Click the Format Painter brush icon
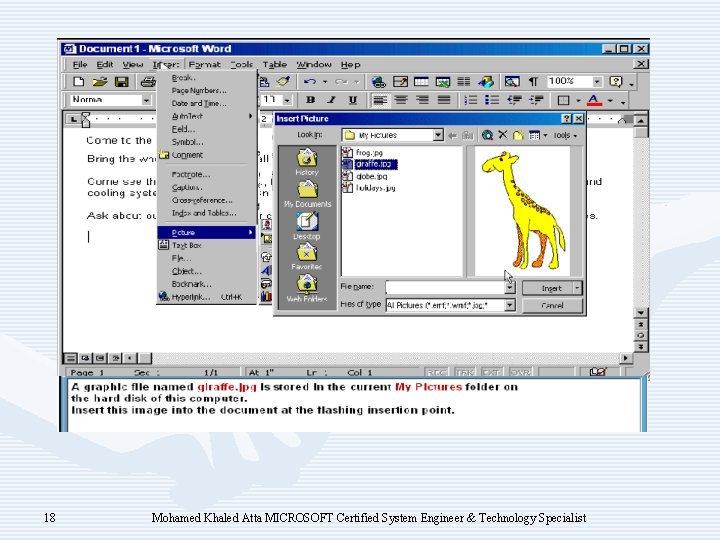 284,82
